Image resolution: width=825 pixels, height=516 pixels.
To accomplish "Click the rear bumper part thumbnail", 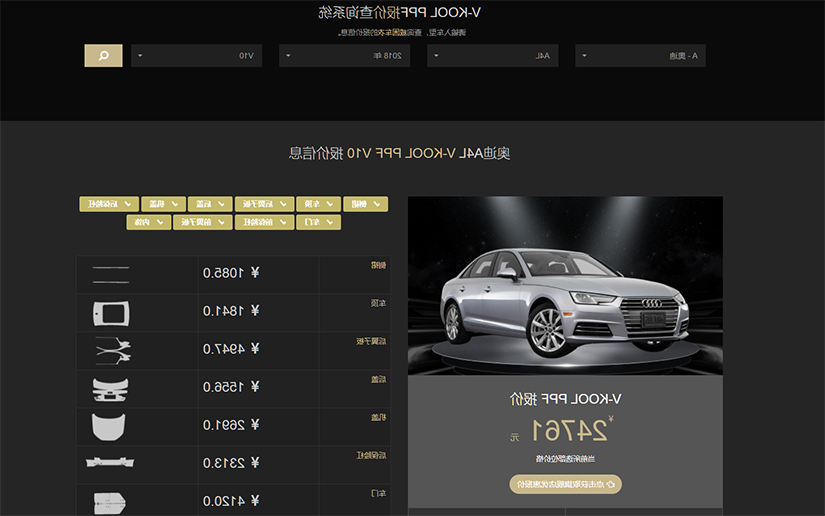I will click(x=110, y=462).
